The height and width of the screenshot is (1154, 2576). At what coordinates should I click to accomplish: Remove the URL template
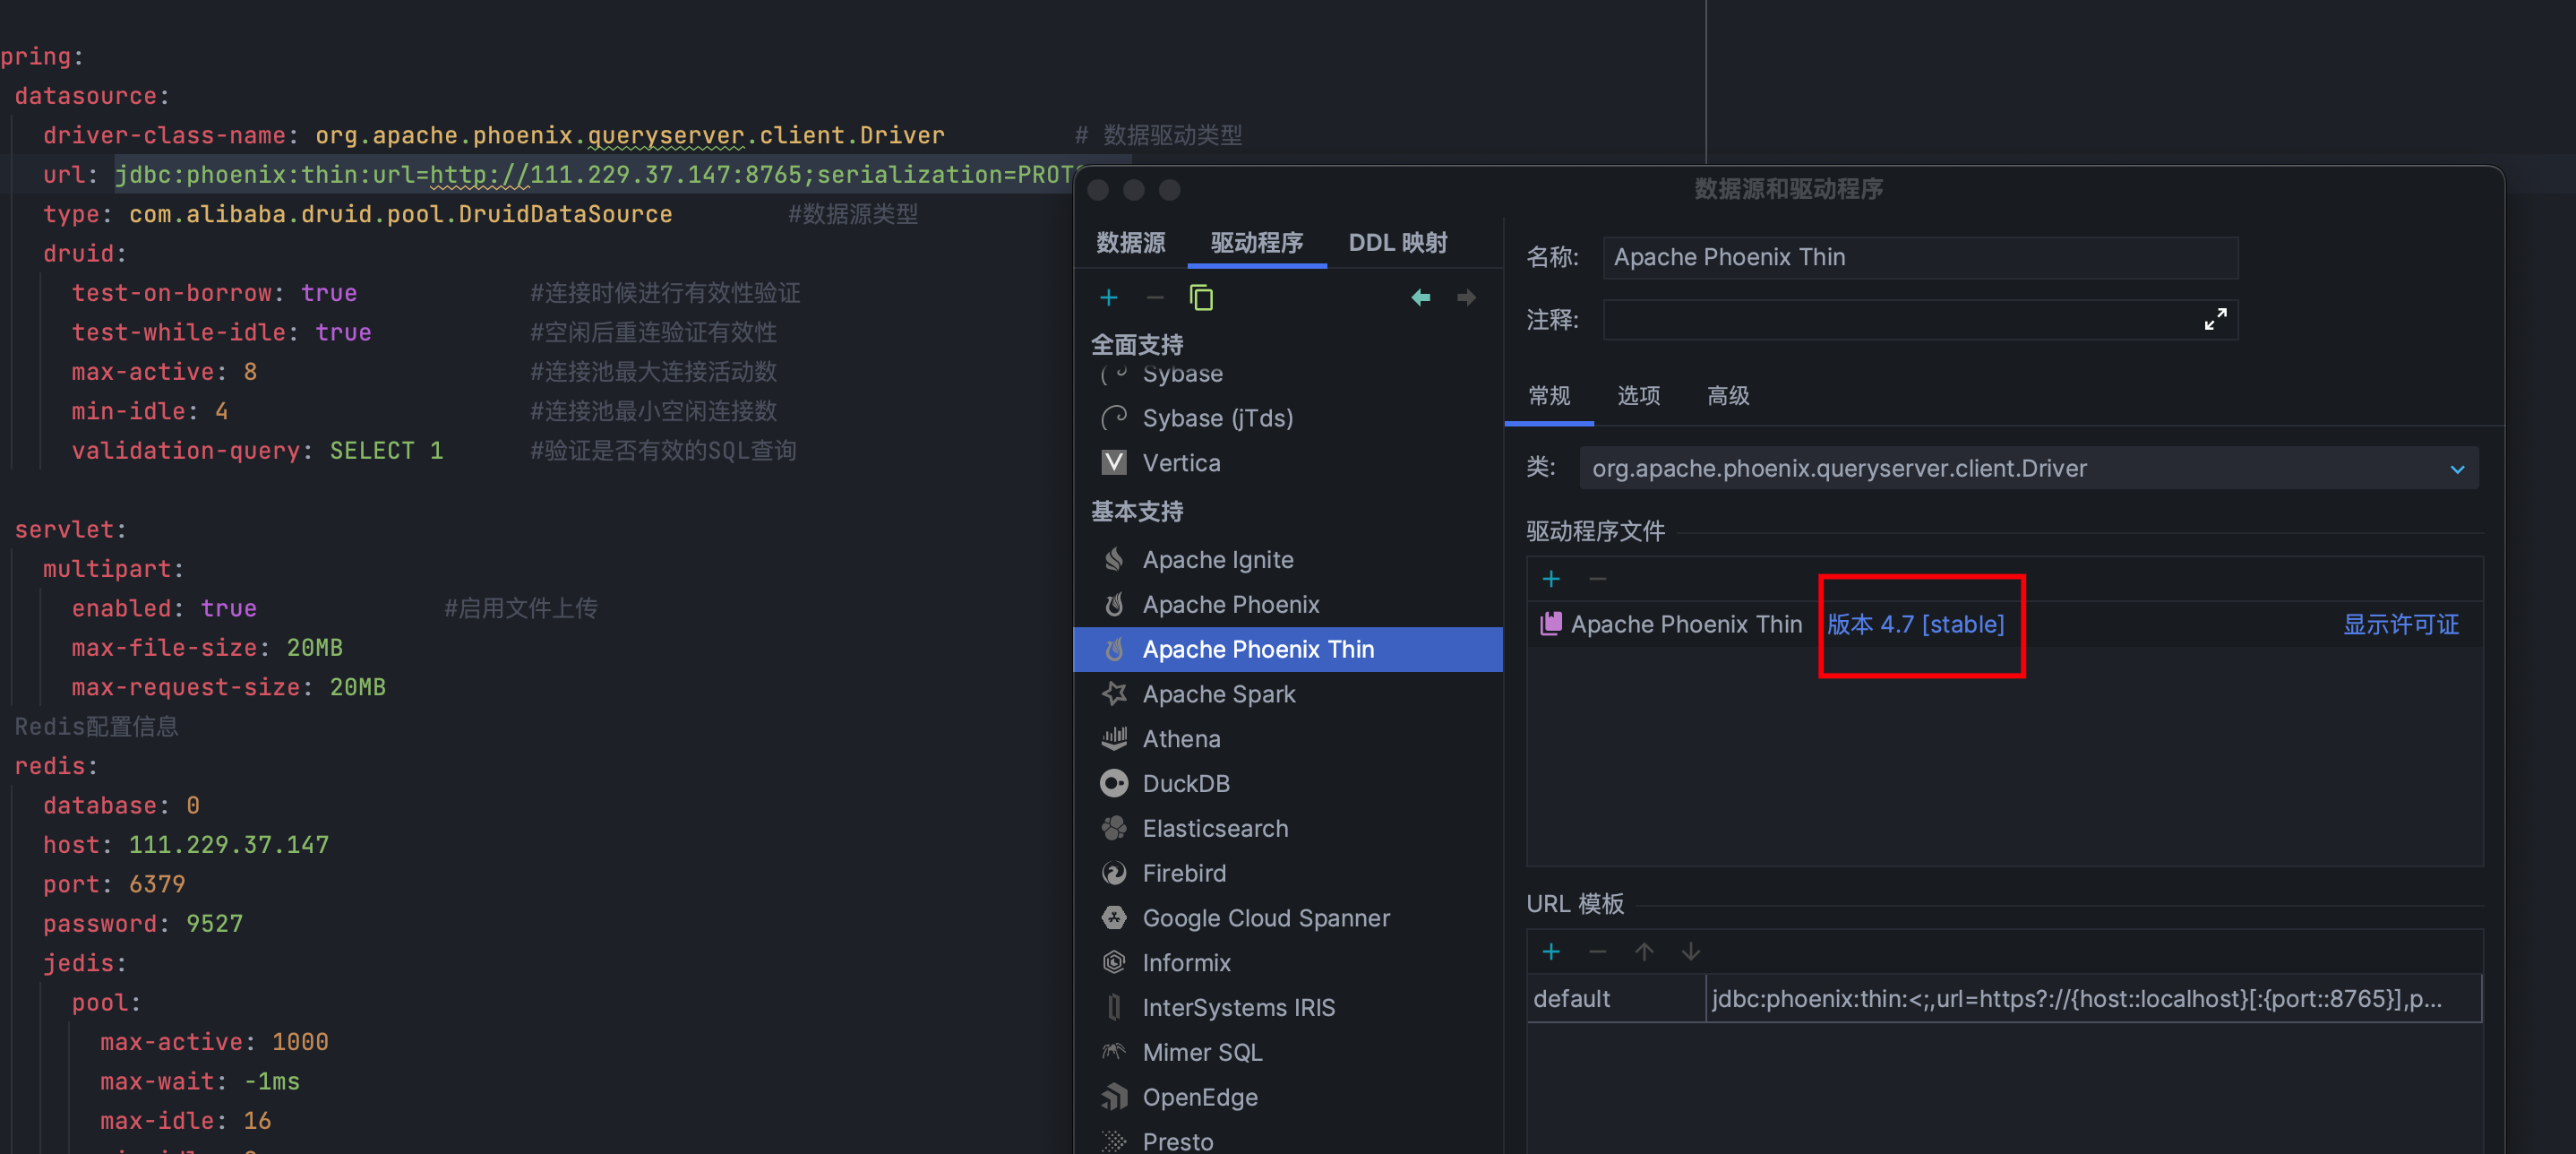(1597, 952)
